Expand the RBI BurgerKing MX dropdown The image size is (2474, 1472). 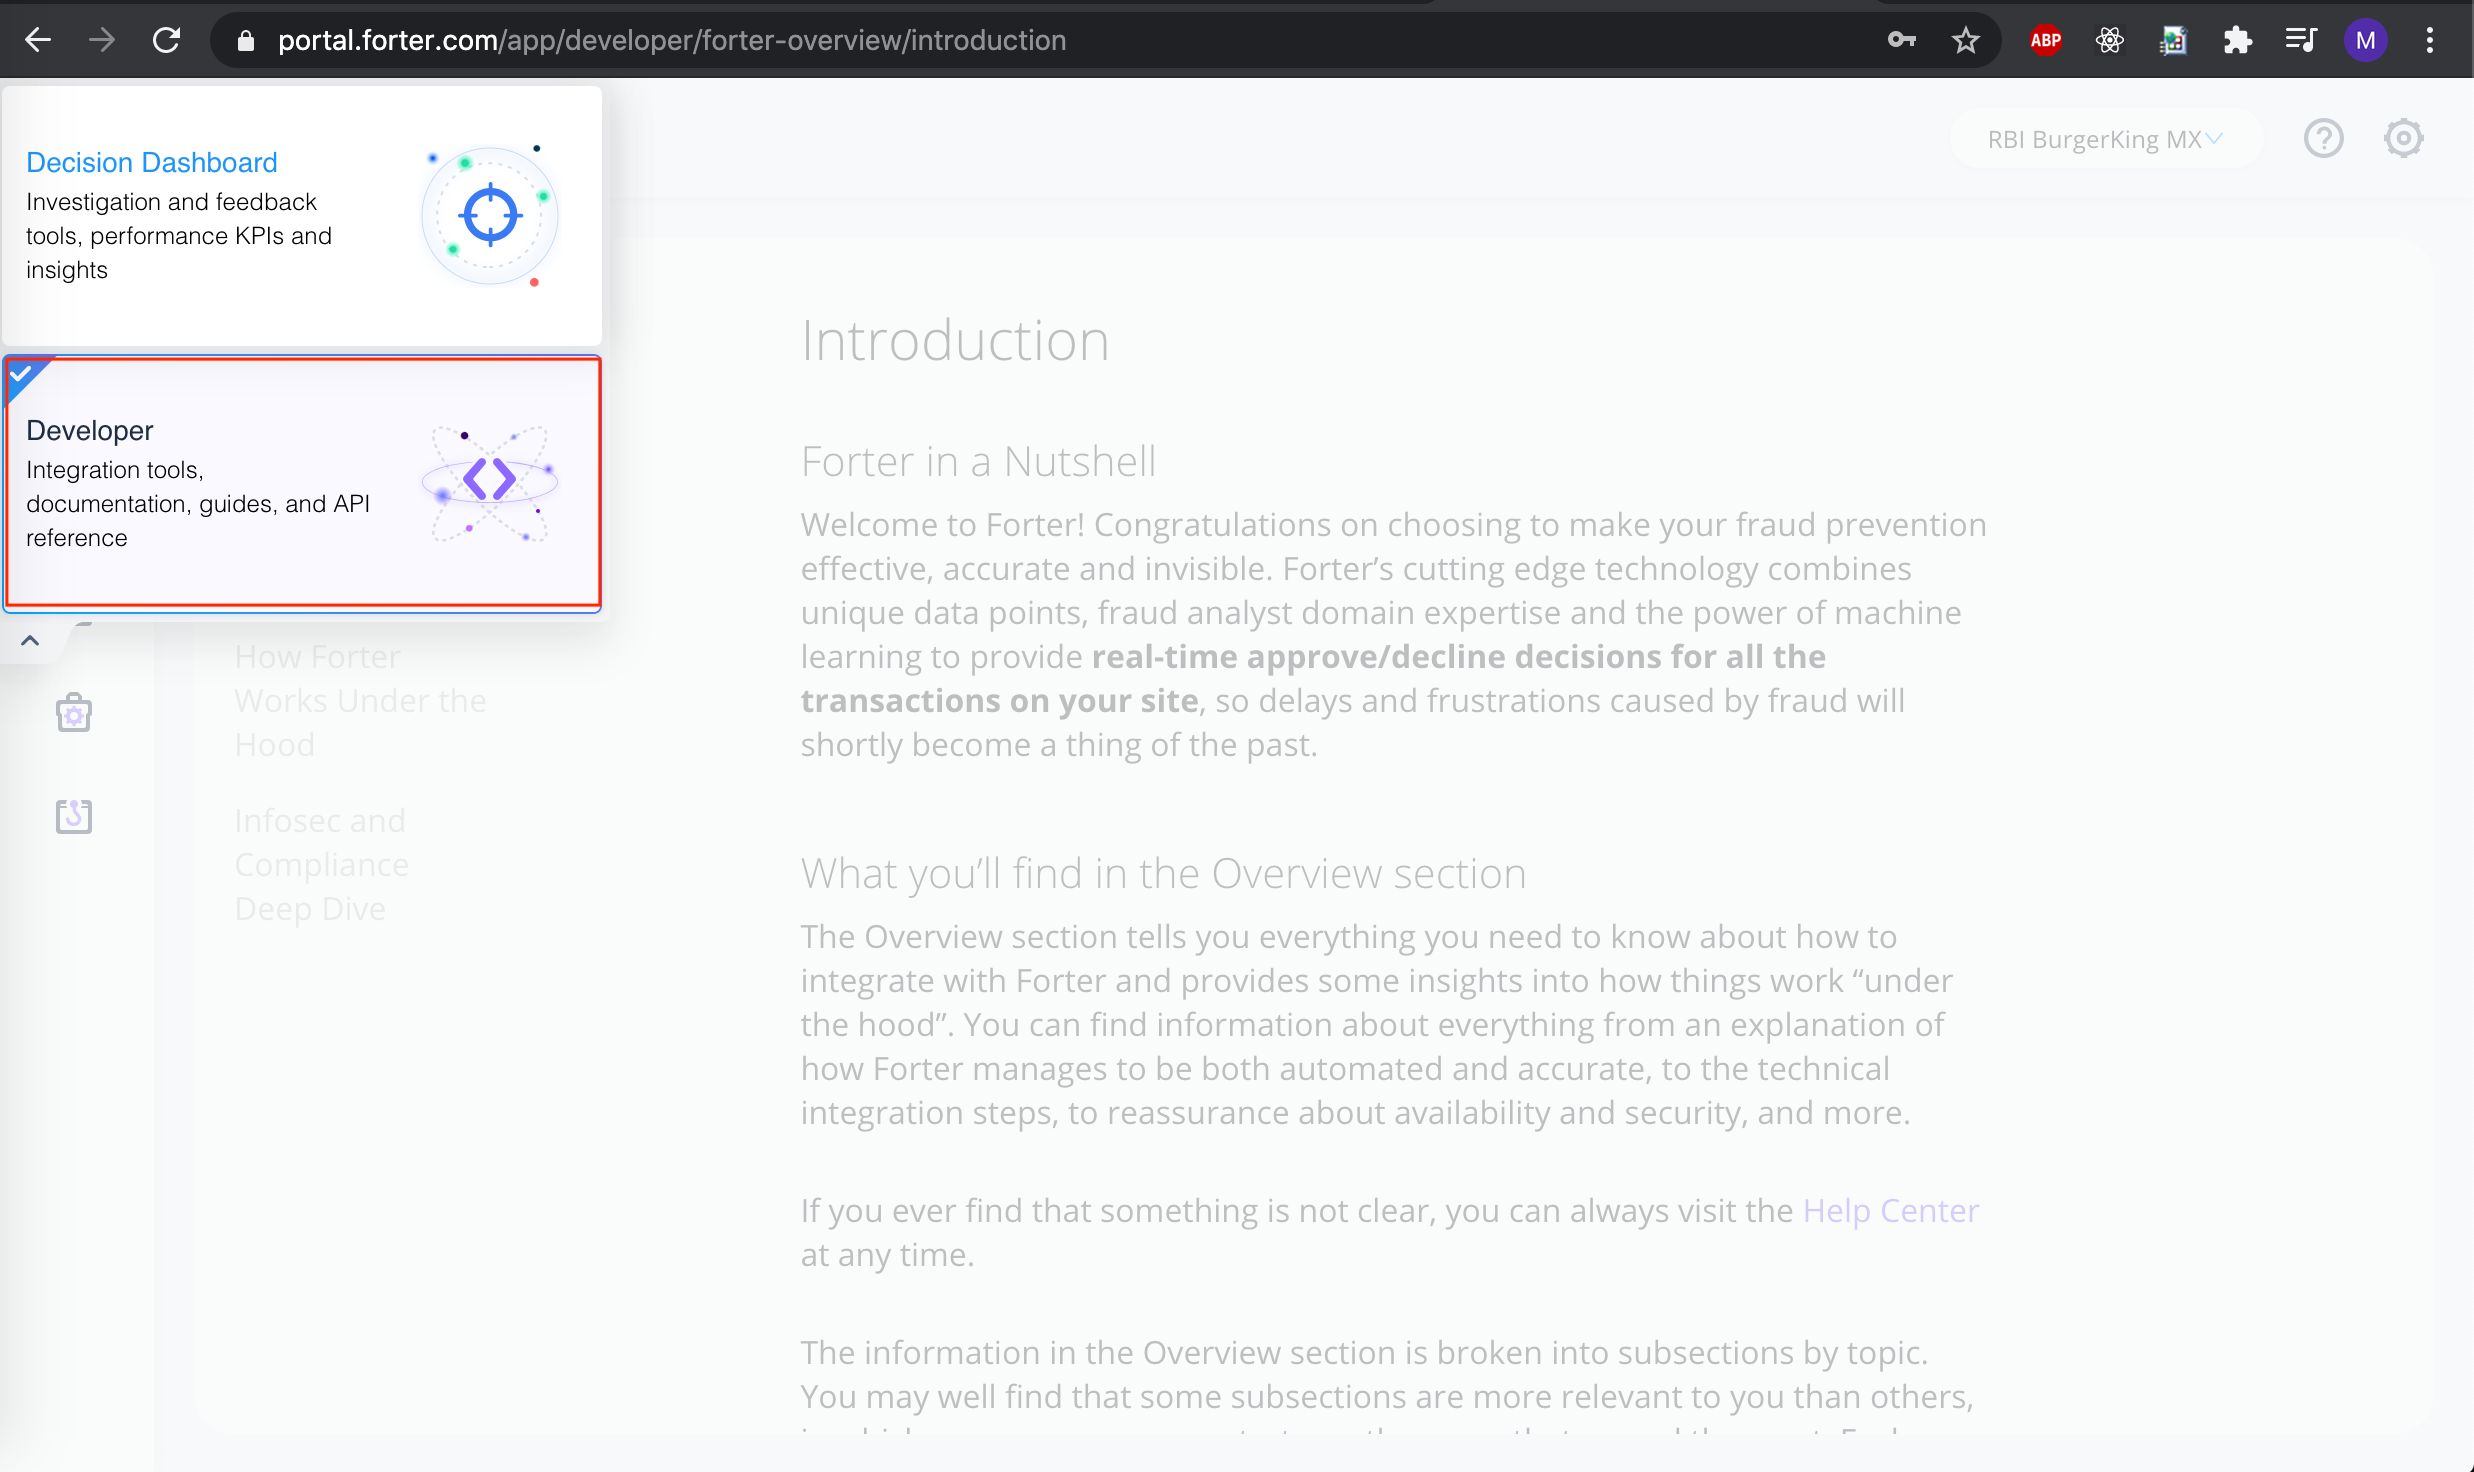(2103, 139)
